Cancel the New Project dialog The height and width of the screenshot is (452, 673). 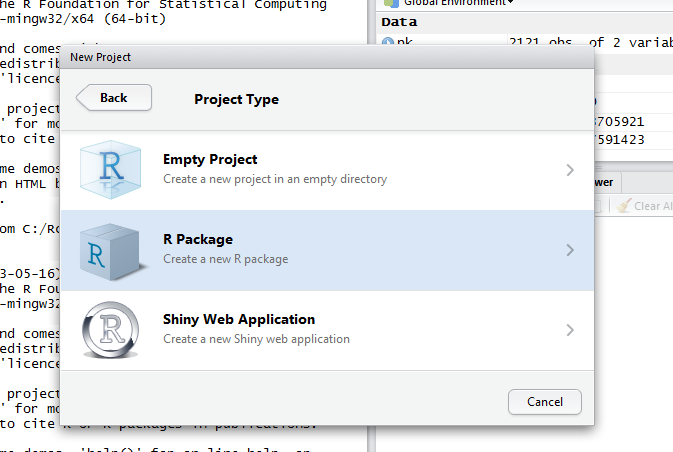coord(545,402)
